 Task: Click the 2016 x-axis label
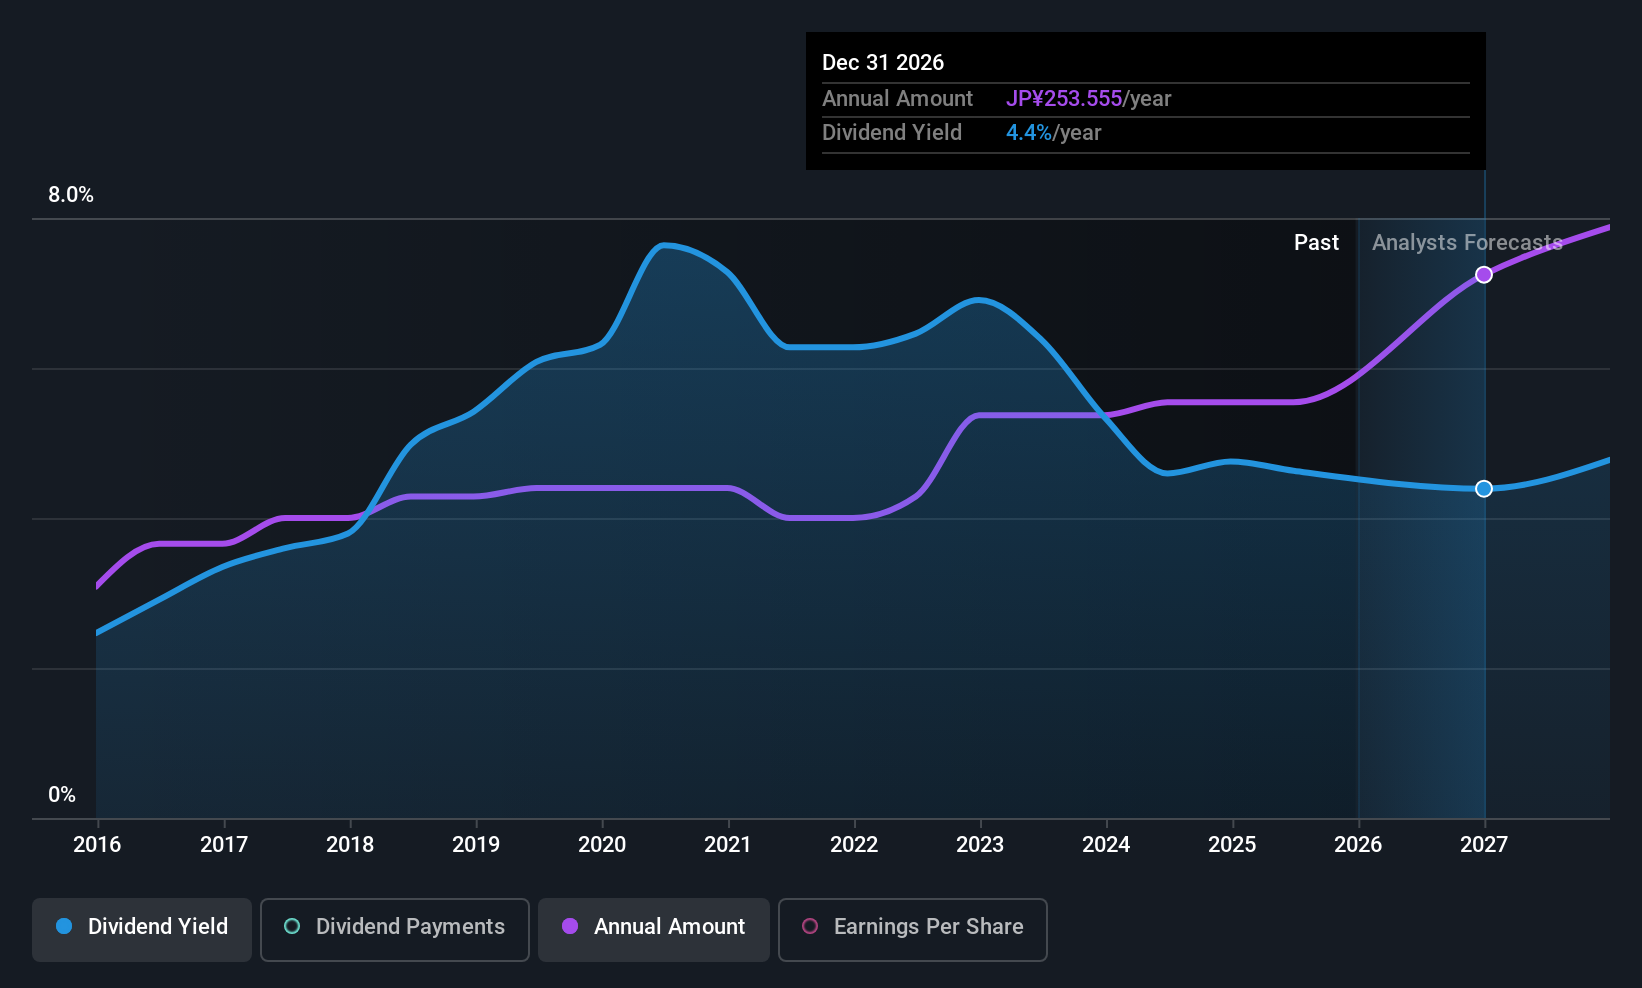click(97, 845)
